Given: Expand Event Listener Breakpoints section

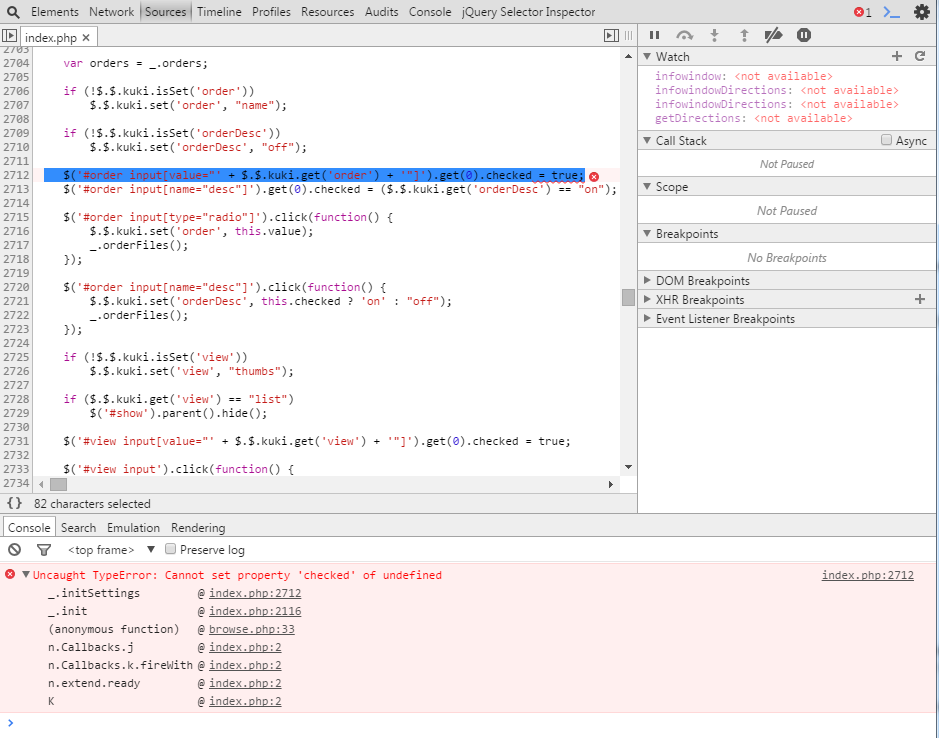Looking at the screenshot, I should pyautogui.click(x=724, y=319).
